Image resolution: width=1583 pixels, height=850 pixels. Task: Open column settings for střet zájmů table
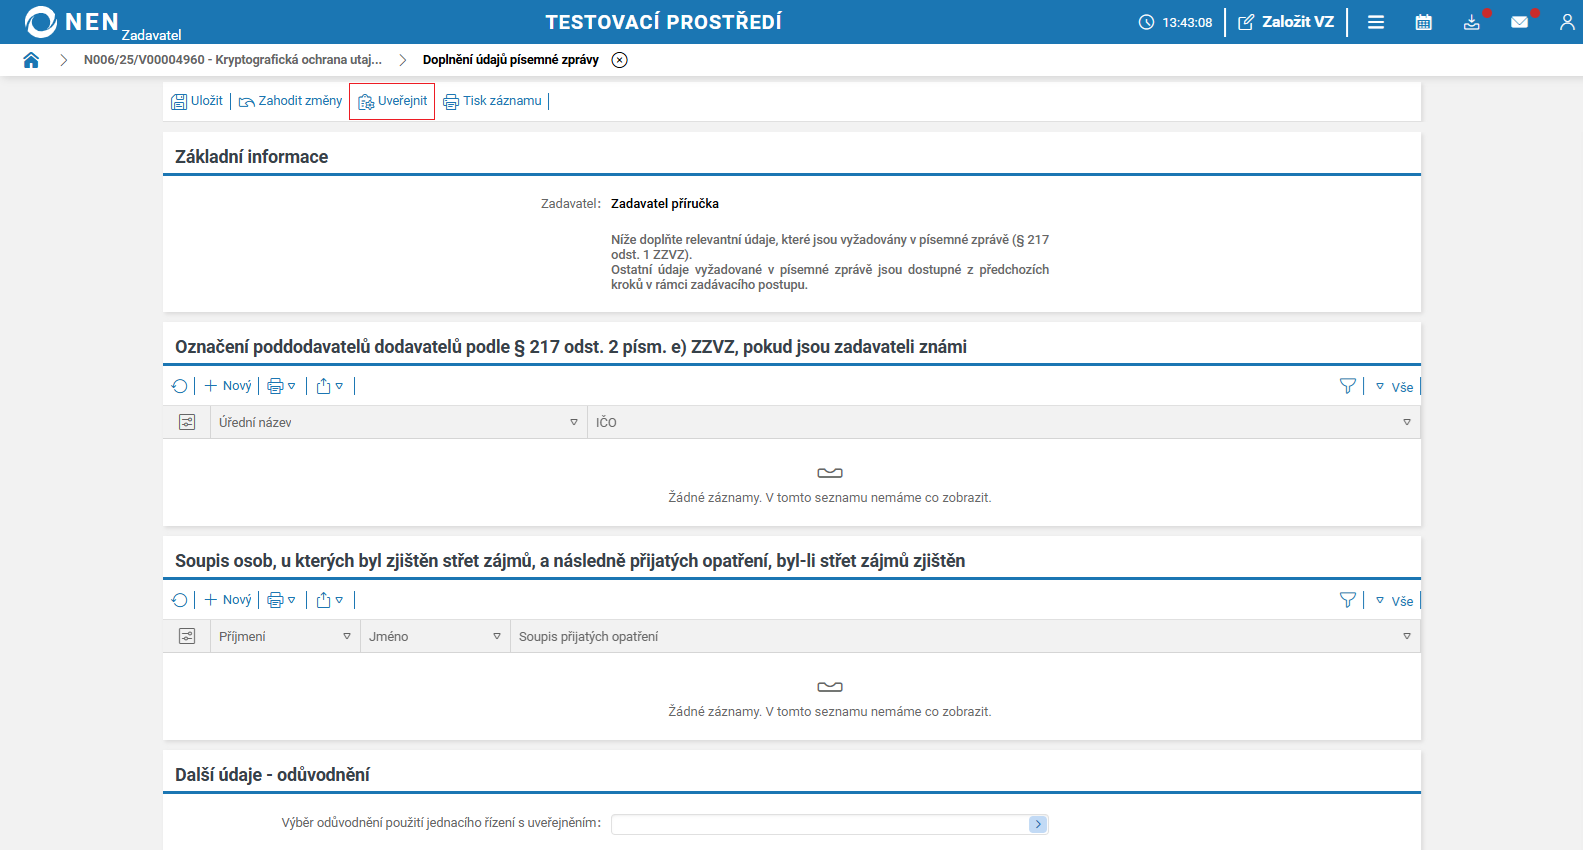click(187, 636)
